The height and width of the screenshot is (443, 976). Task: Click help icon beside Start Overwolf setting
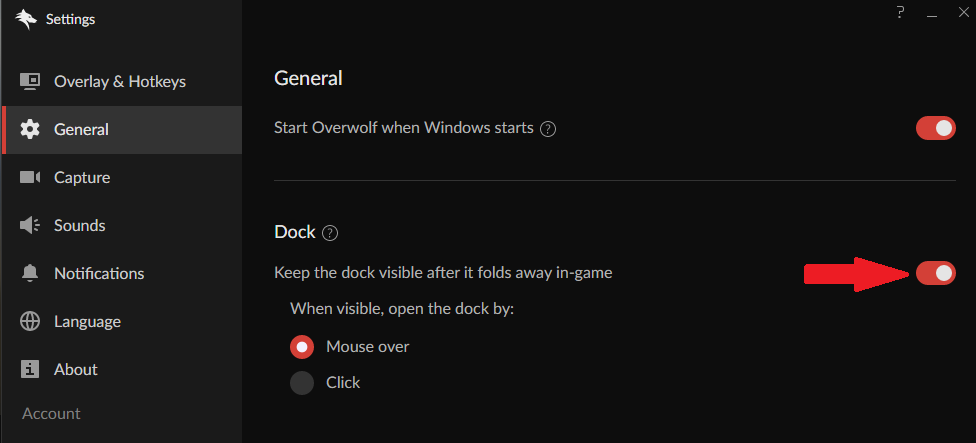click(548, 129)
